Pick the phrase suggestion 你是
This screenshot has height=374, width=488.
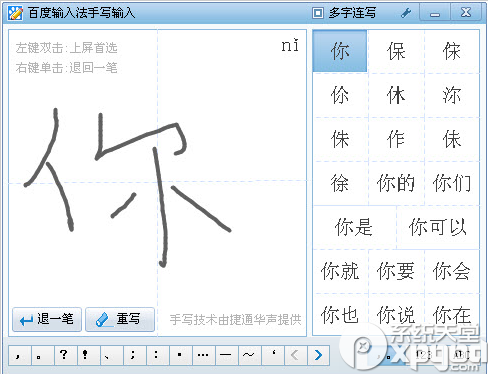(354, 227)
